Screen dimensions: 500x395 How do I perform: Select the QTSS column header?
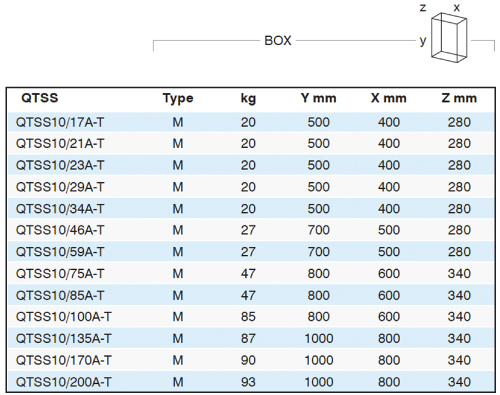40,98
